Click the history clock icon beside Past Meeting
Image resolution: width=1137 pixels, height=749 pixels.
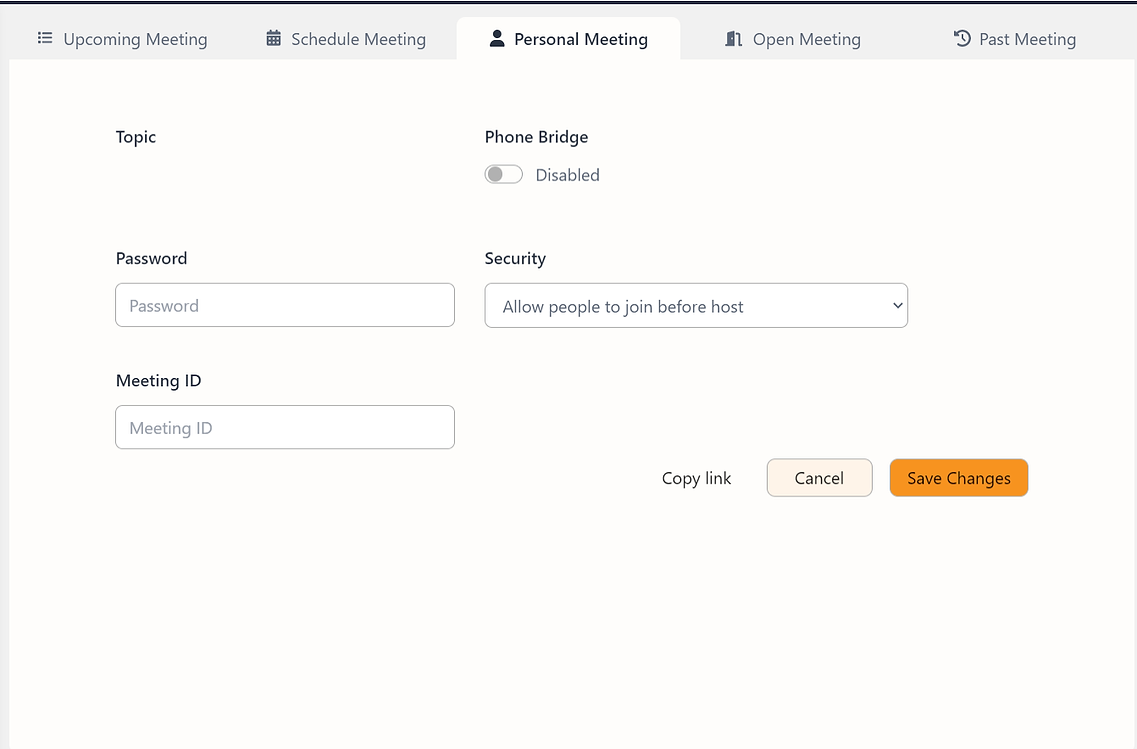(x=962, y=38)
